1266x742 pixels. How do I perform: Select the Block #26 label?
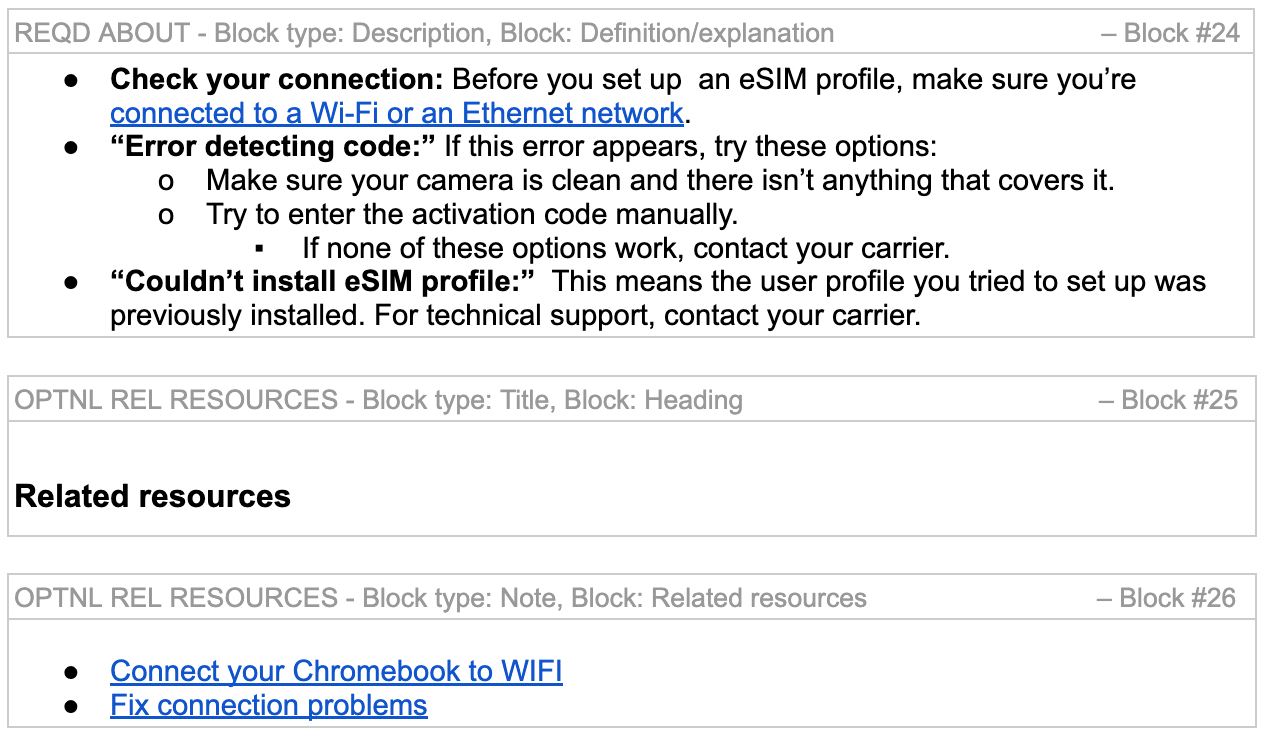(1167, 598)
